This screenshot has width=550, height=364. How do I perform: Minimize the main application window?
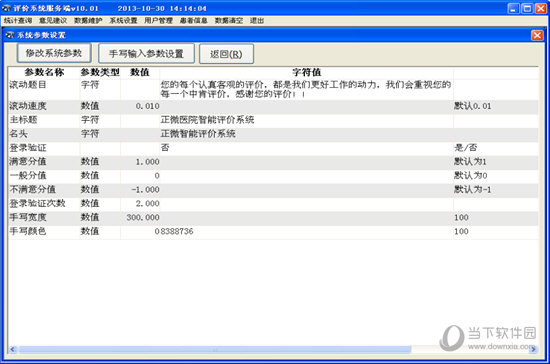(514, 8)
